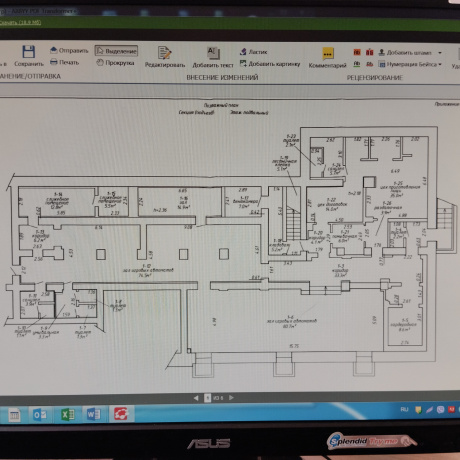Viewport: 460px width, 460px height.
Task: Go to the next page arrow
Action: [231, 397]
